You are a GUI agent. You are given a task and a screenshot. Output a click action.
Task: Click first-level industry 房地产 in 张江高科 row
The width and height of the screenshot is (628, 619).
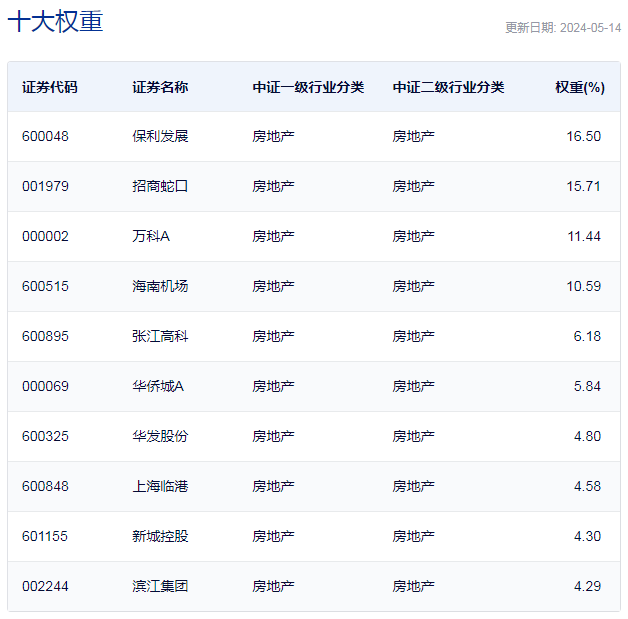point(273,336)
